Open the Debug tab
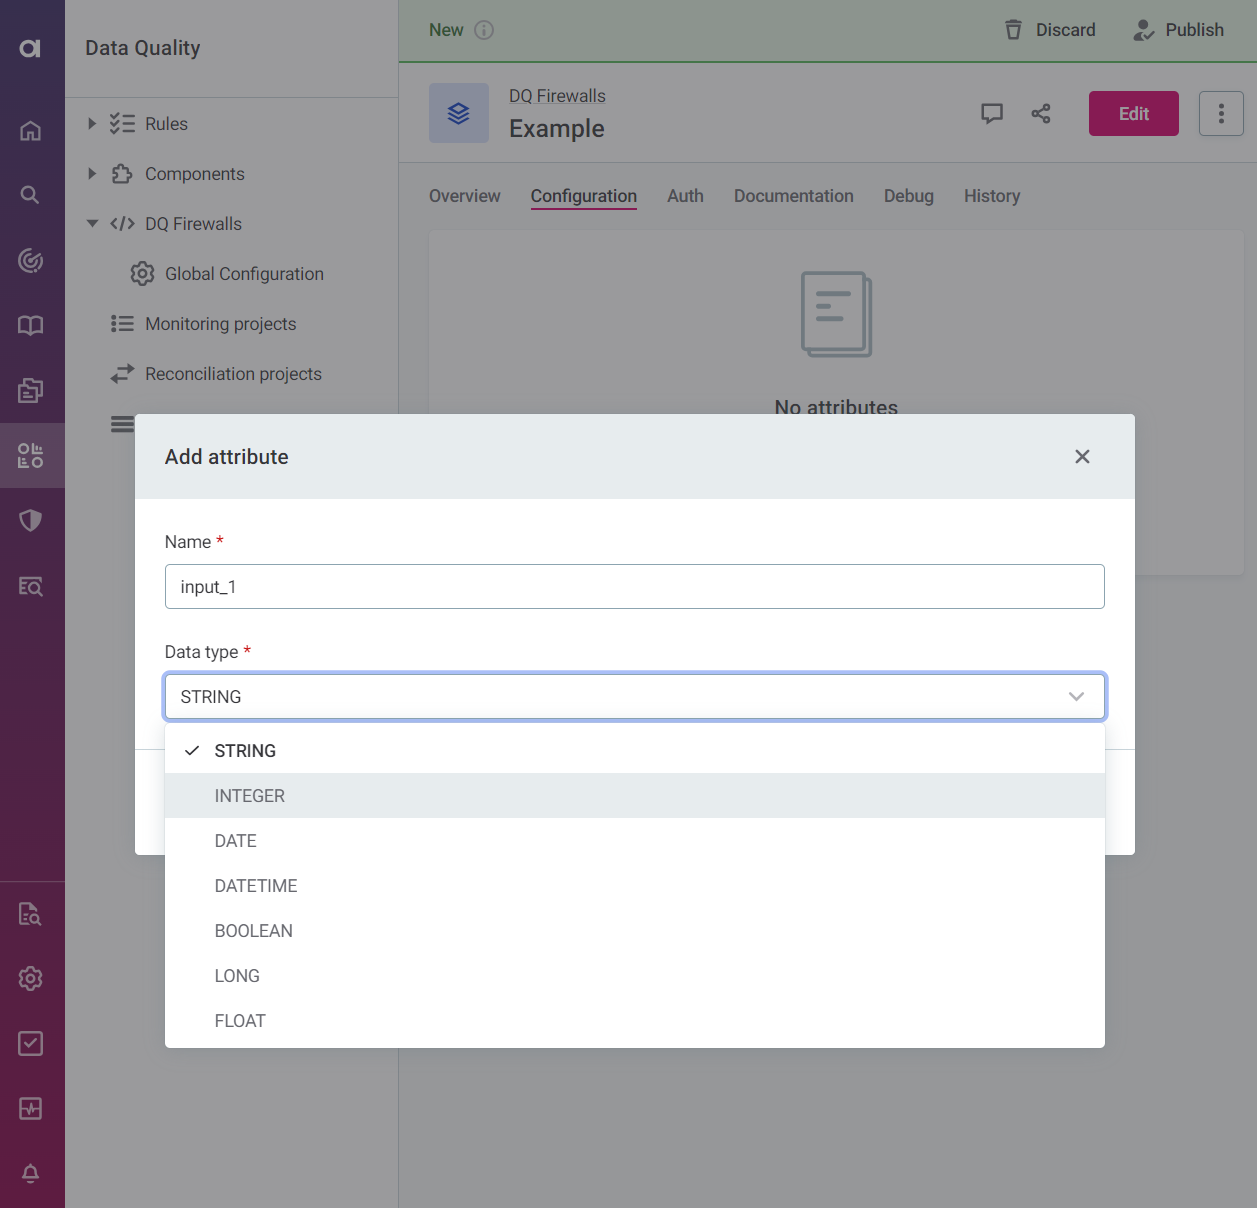The image size is (1257, 1208). [907, 196]
